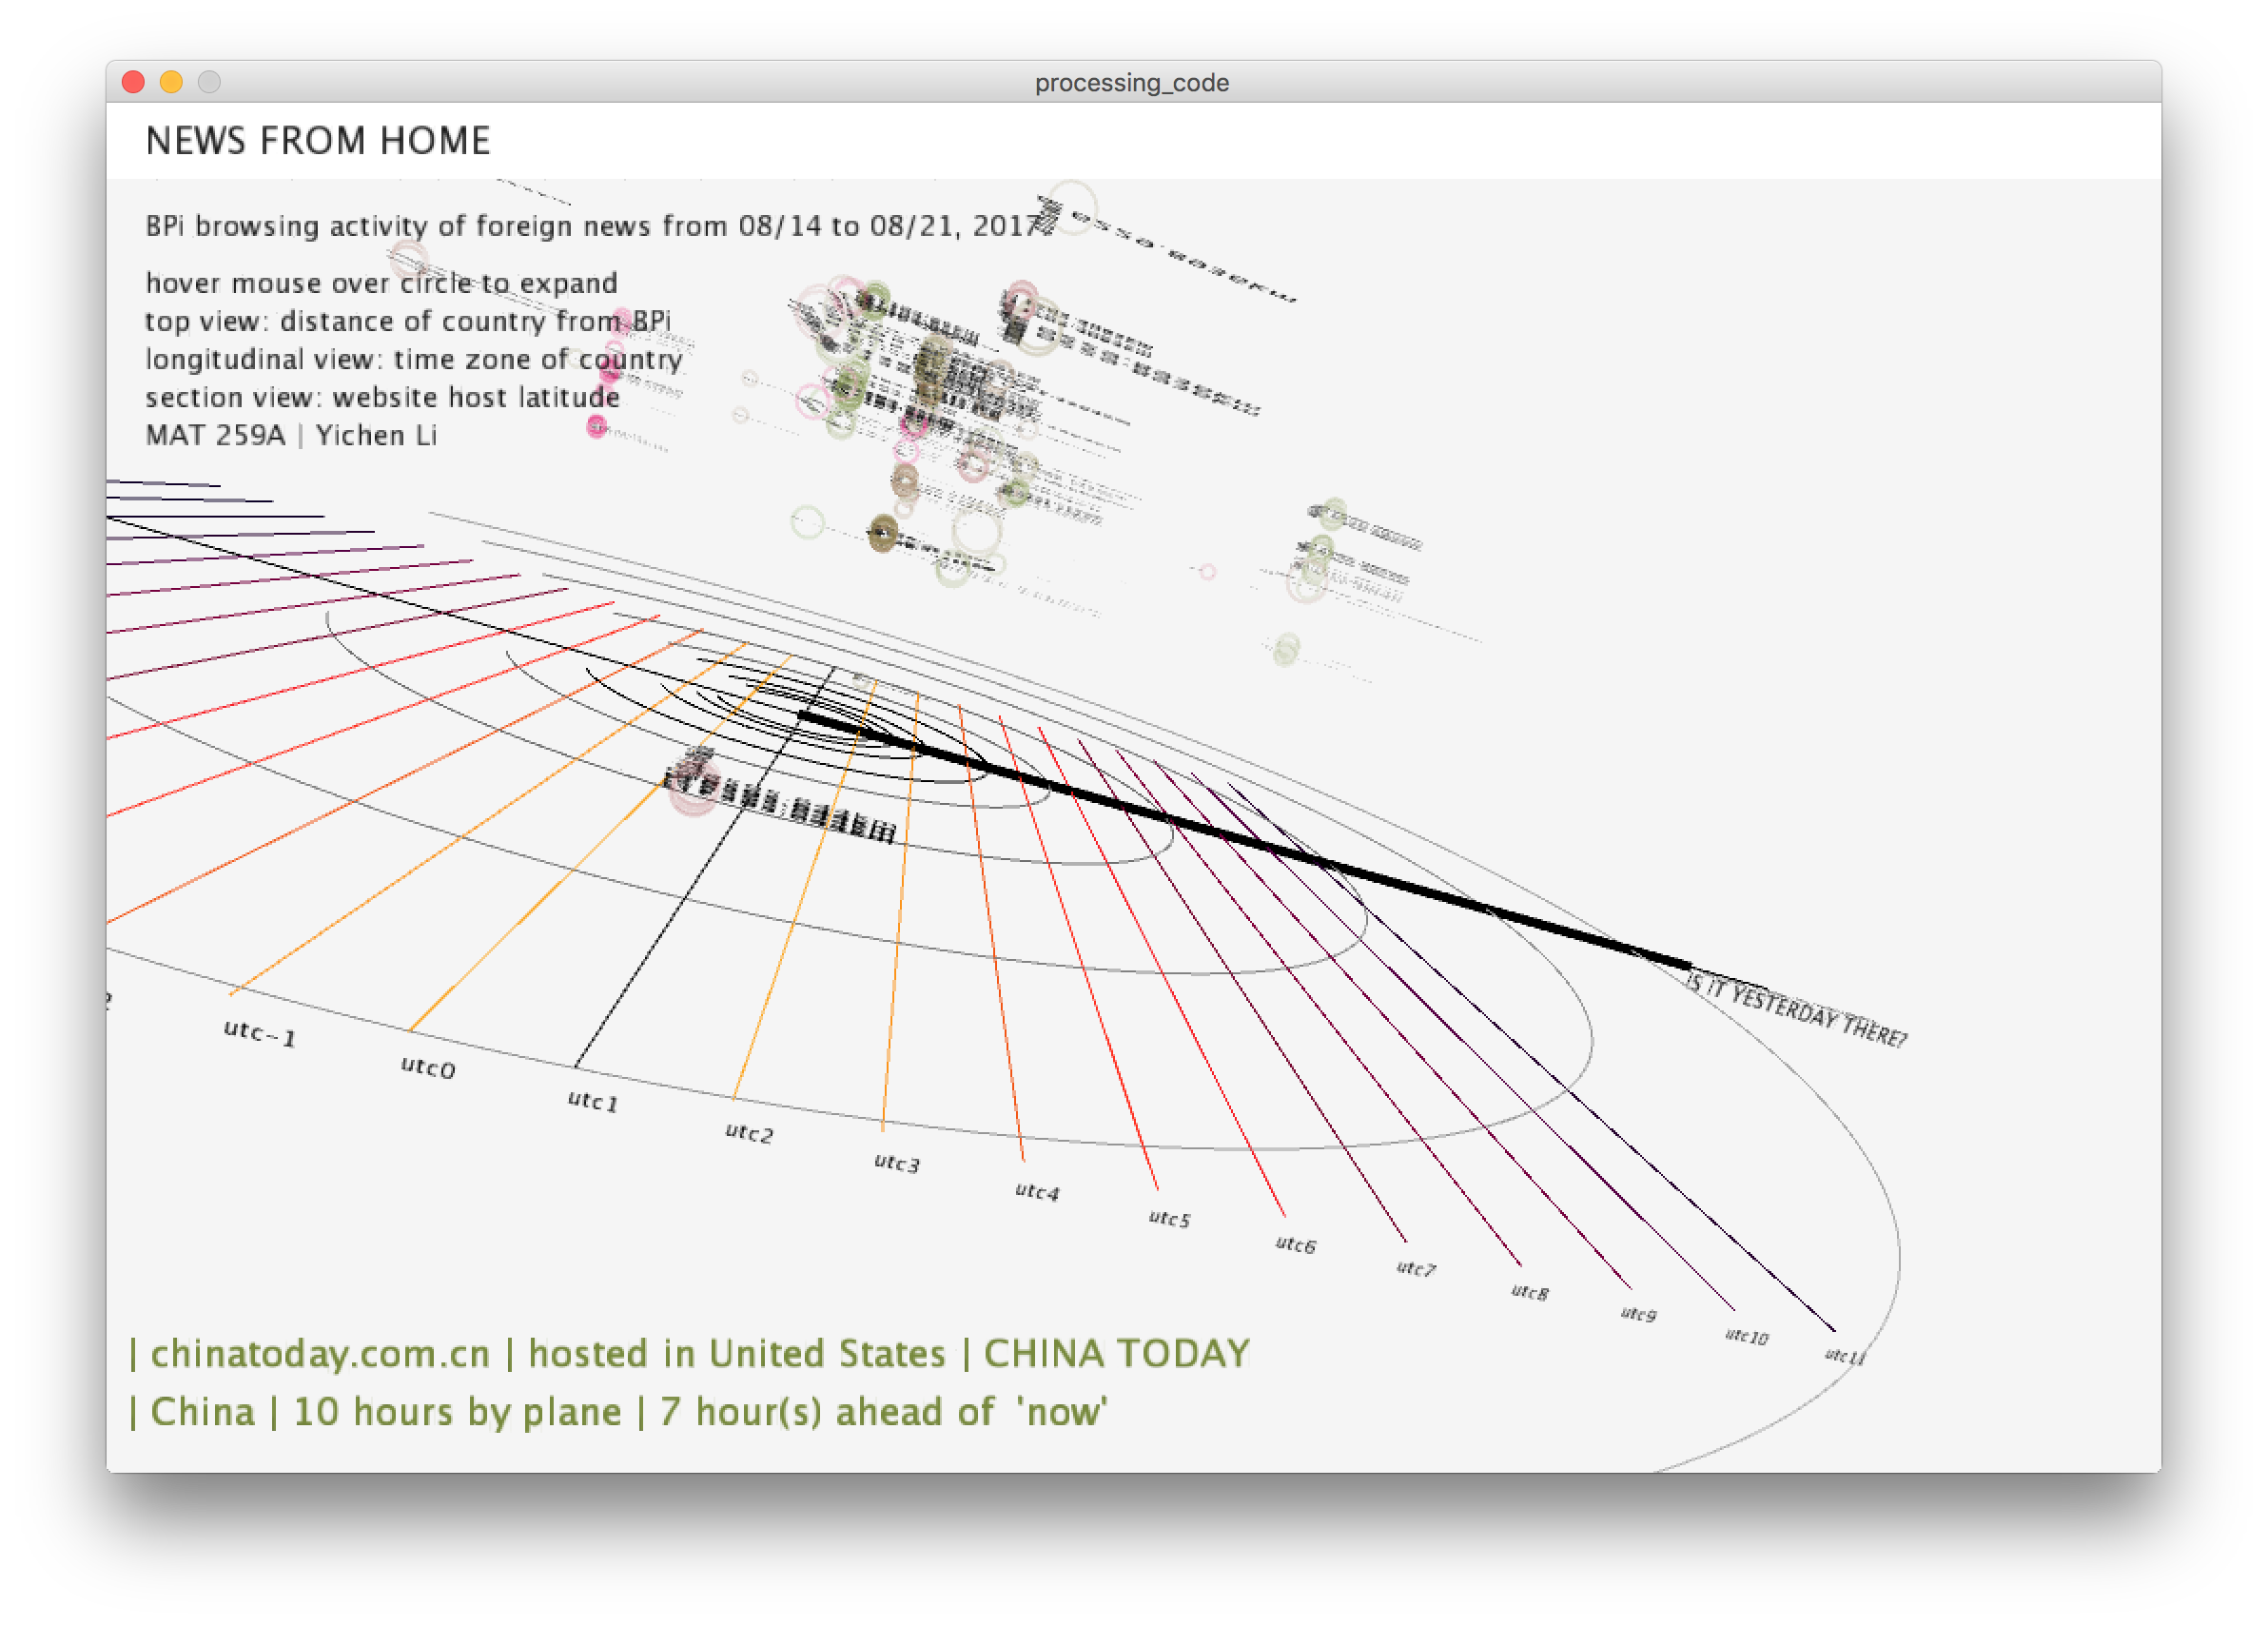Click the 'CHINA TODAY' site title
2268x1625 pixels.
[1116, 1353]
